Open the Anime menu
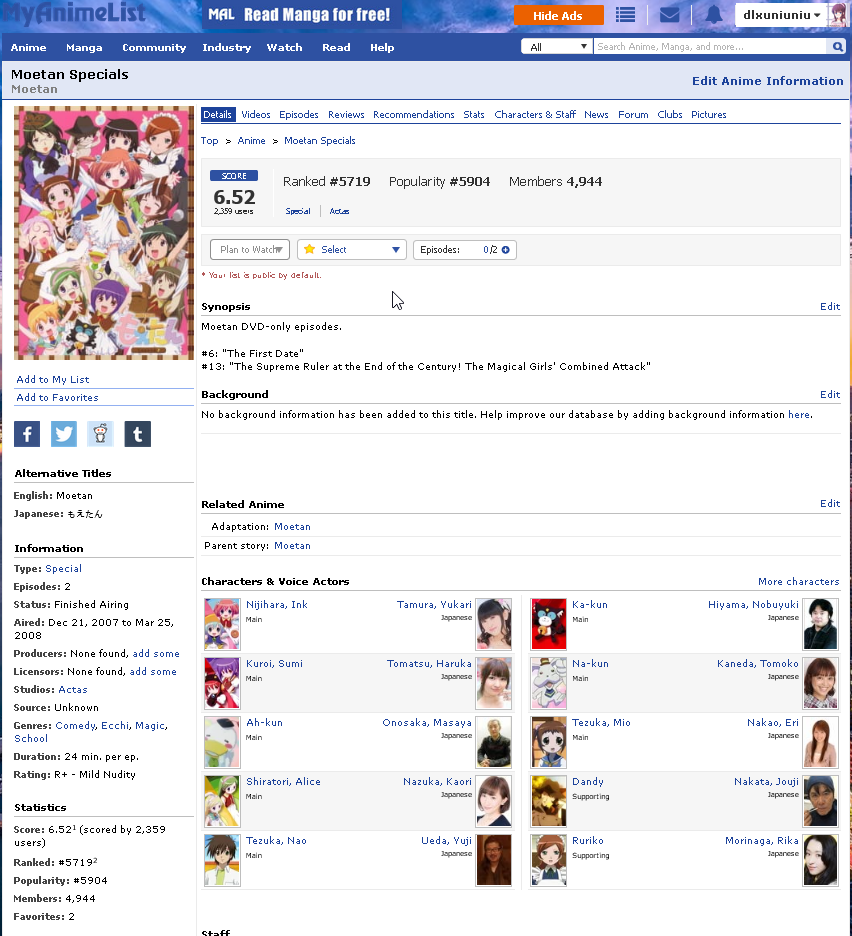 pyautogui.click(x=28, y=47)
